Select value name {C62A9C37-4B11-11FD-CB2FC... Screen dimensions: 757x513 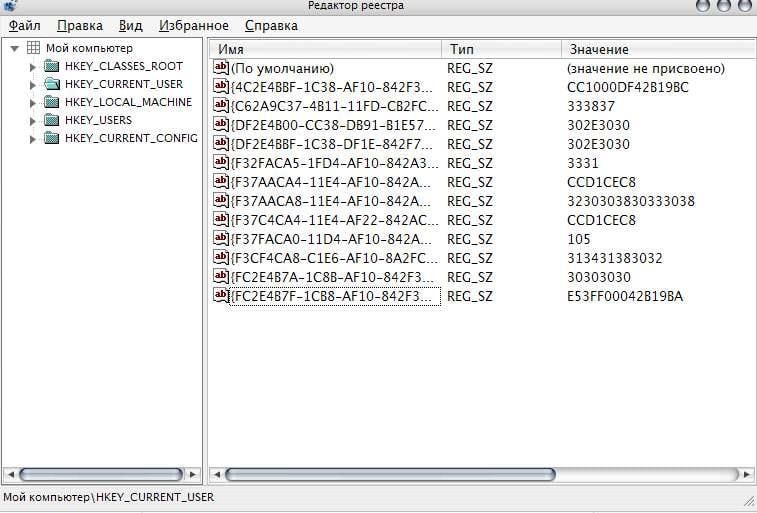click(x=335, y=106)
